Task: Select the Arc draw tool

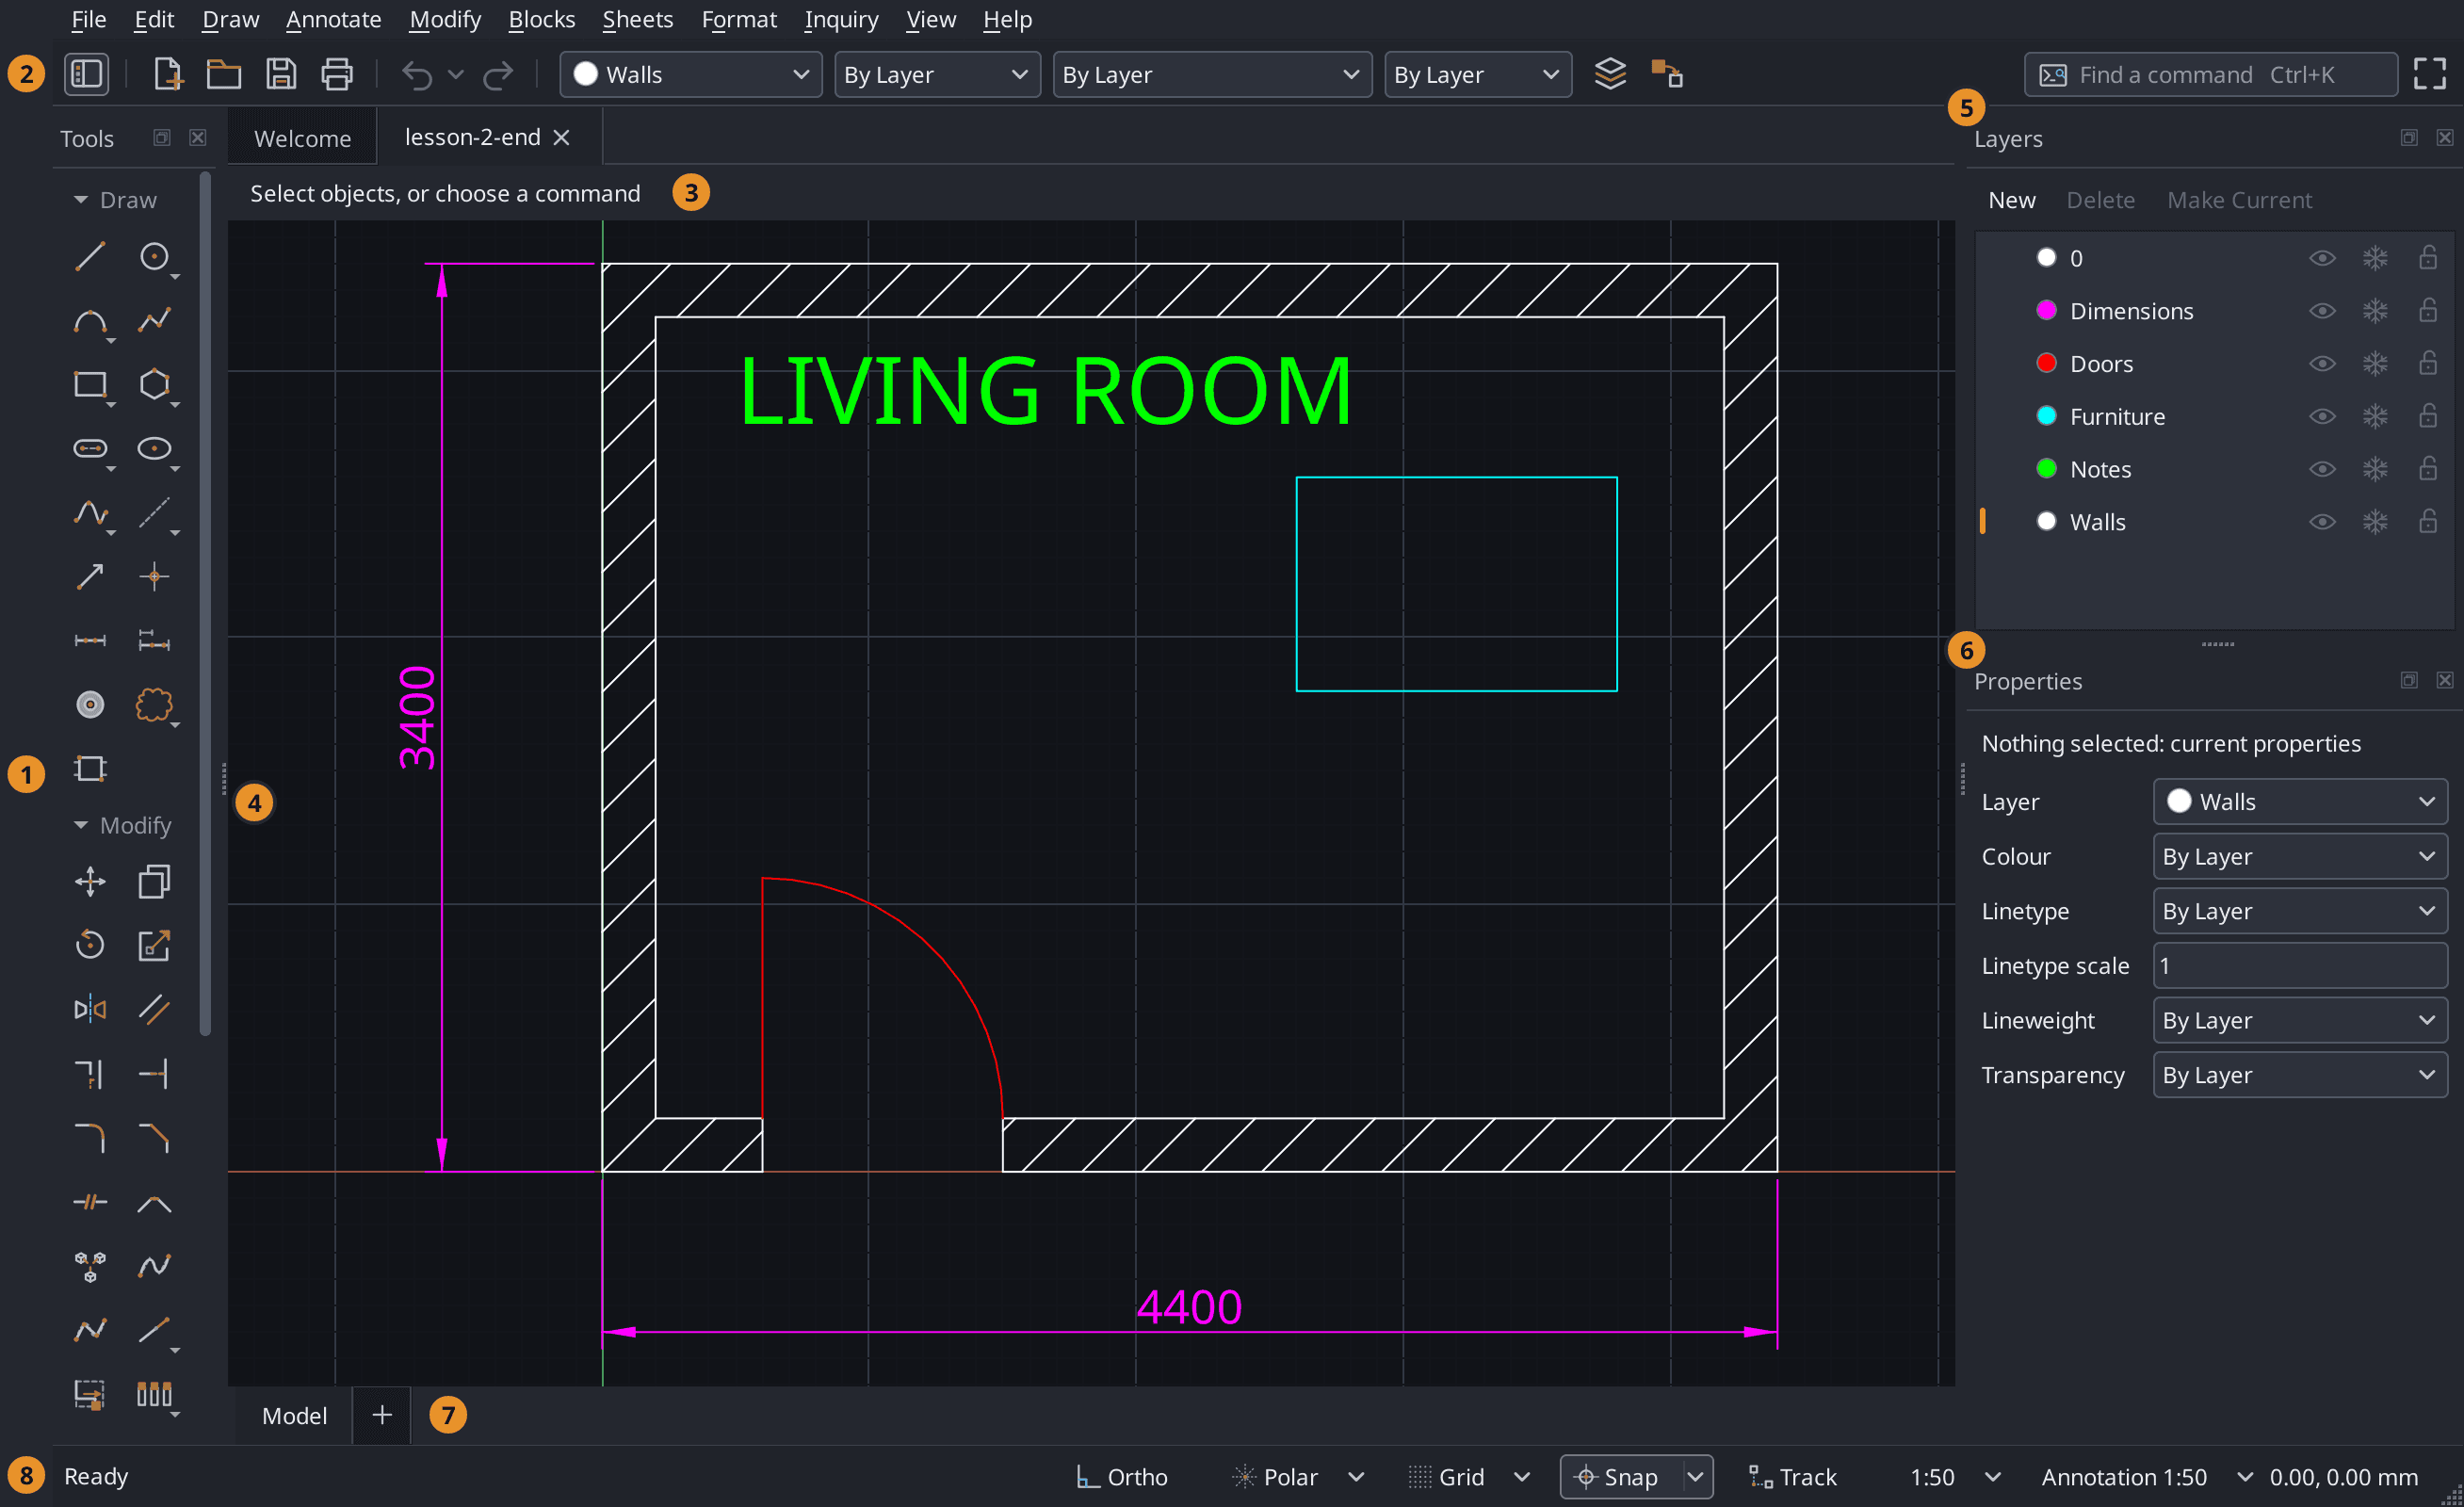Action: 90,321
